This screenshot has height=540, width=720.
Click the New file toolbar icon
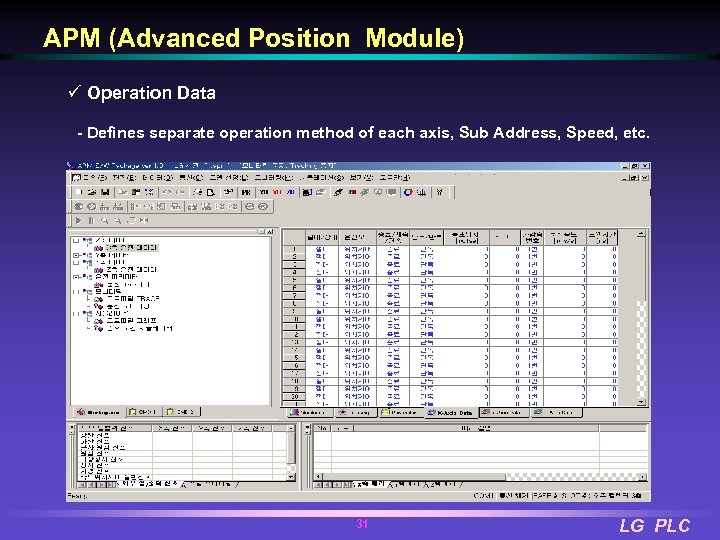(78, 192)
